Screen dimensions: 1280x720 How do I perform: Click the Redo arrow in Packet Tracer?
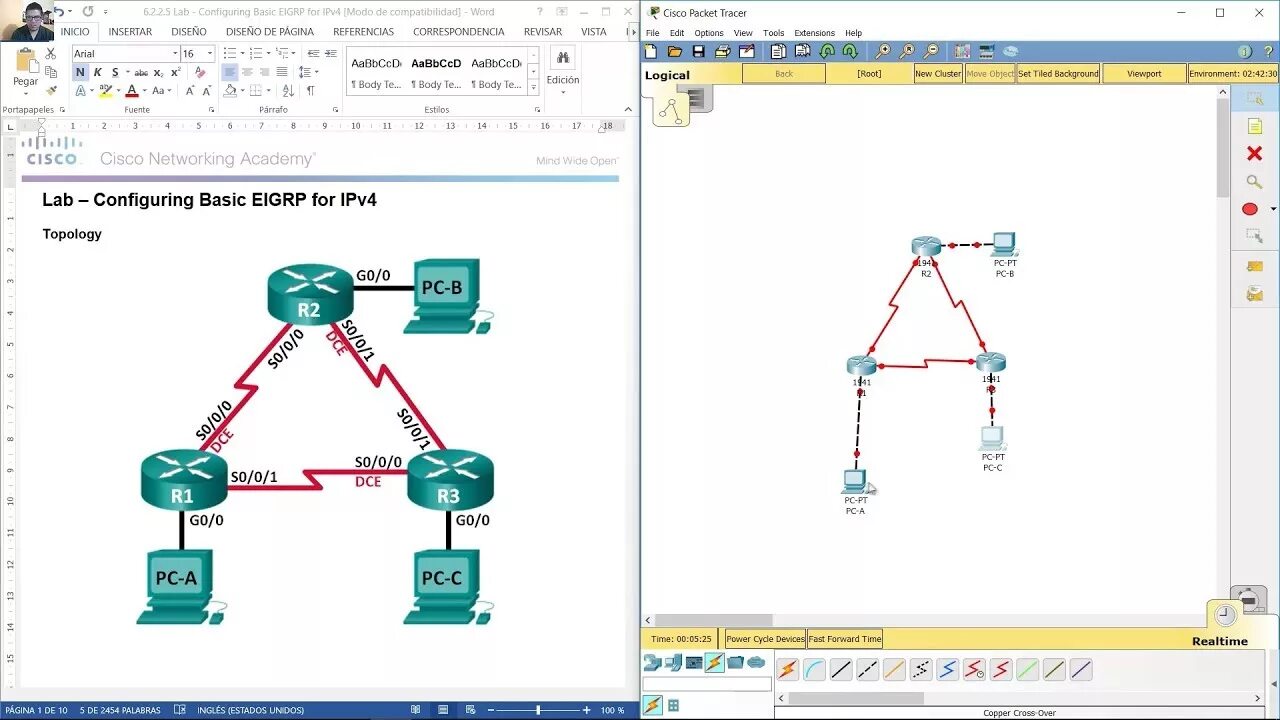[850, 52]
